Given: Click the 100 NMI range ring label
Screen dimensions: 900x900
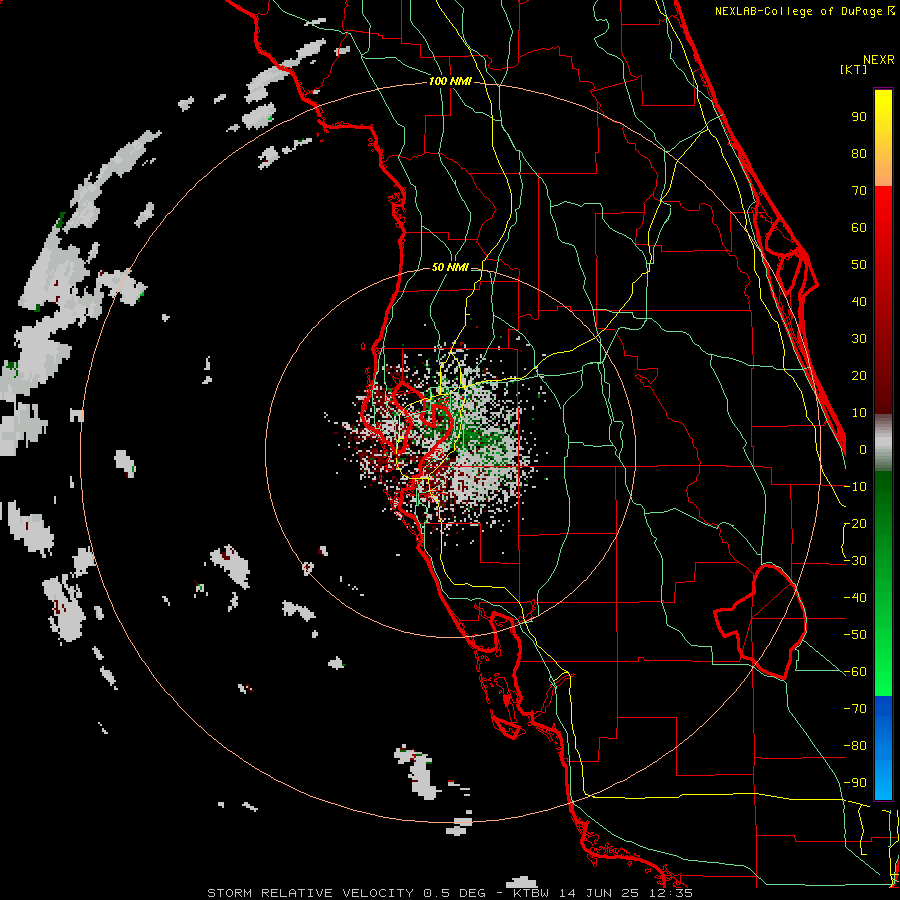Looking at the screenshot, I should coord(450,82).
